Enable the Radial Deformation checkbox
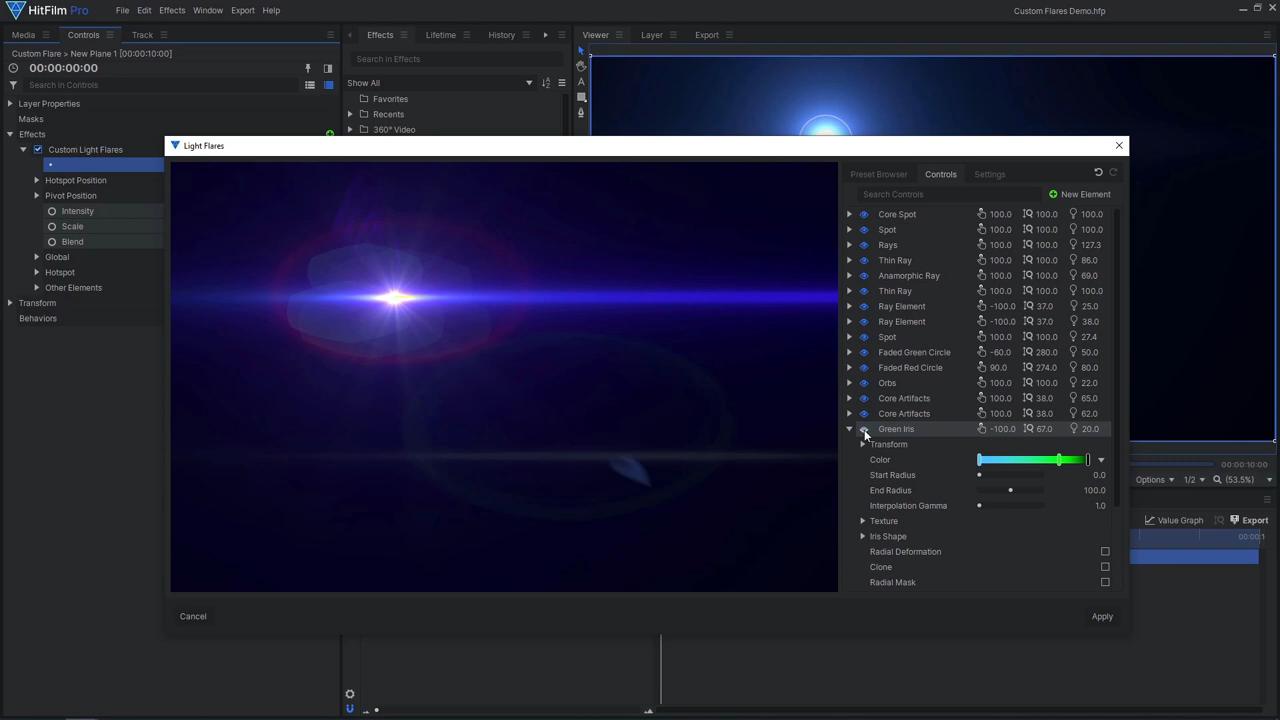The height and width of the screenshot is (720, 1280). click(1105, 552)
